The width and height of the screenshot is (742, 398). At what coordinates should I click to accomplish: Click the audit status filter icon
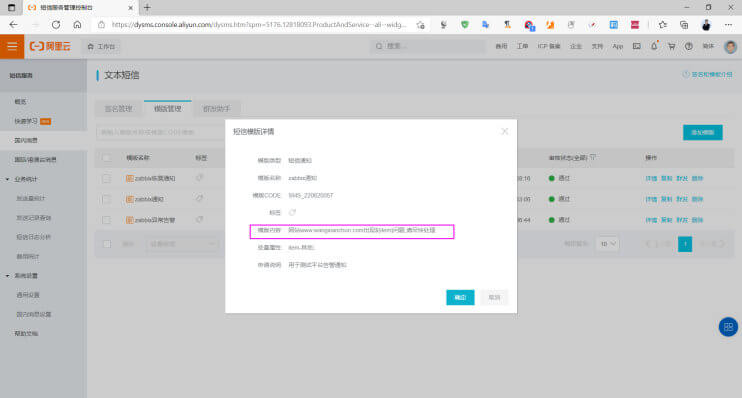592,158
